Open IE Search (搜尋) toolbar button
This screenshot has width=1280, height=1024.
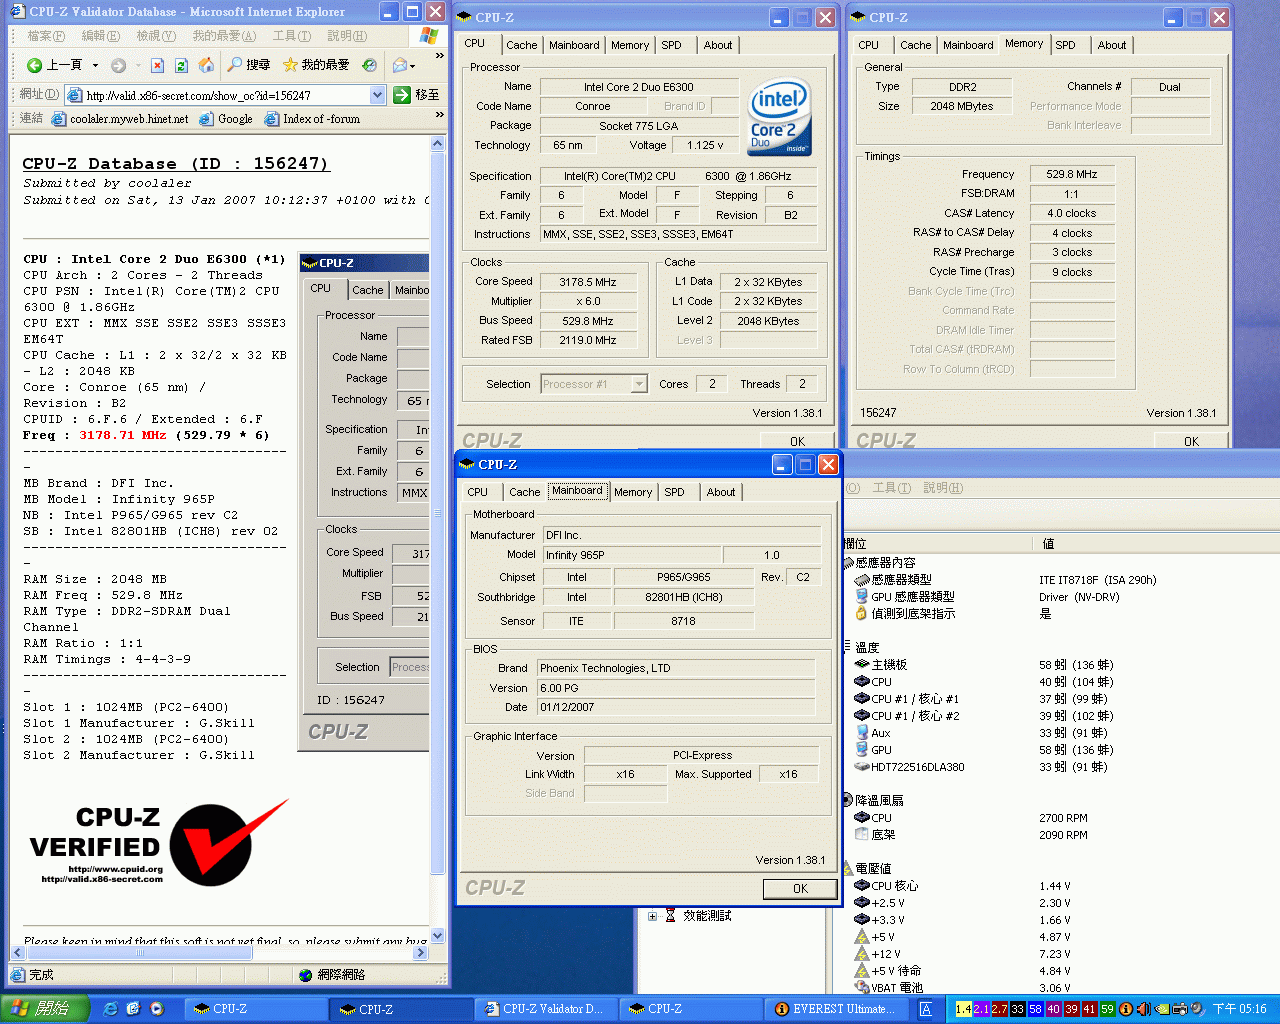click(x=249, y=65)
